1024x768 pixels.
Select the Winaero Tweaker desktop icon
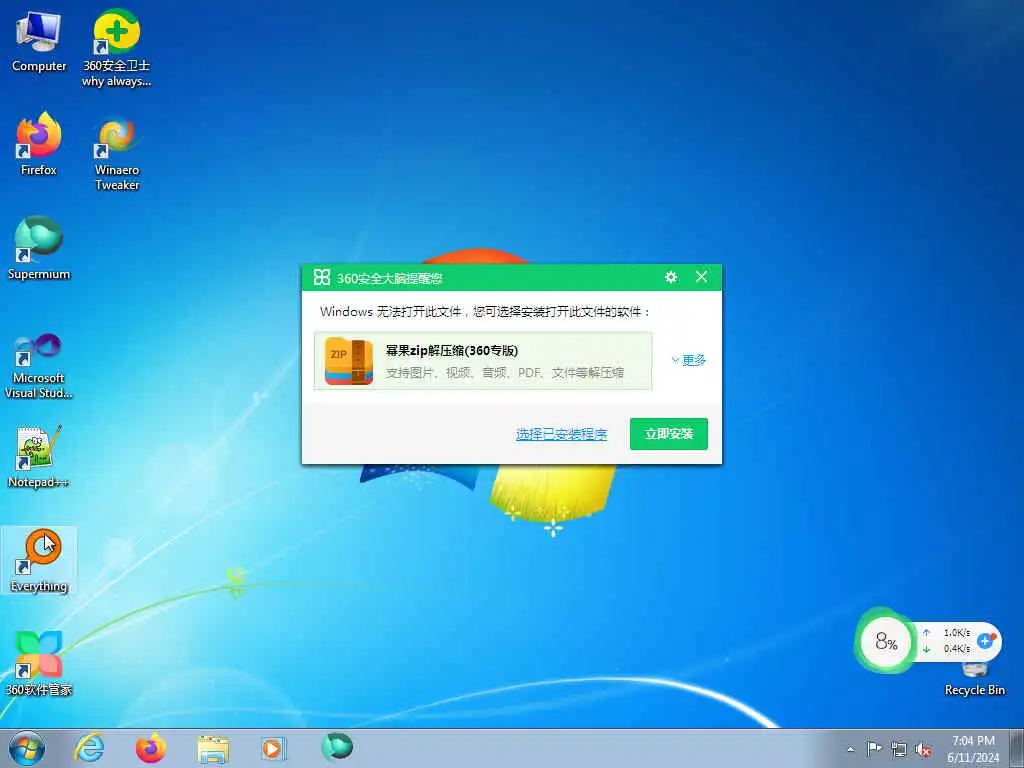click(117, 153)
